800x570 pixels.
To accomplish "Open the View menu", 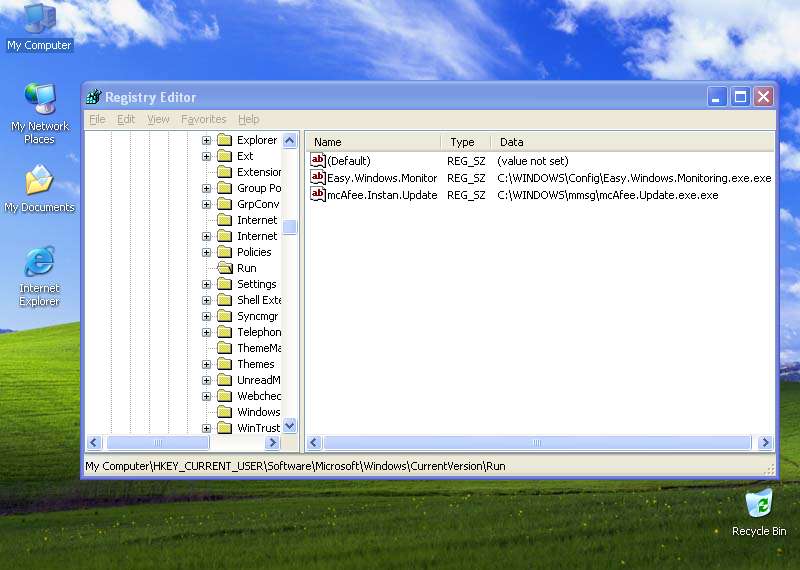I will (x=158, y=119).
